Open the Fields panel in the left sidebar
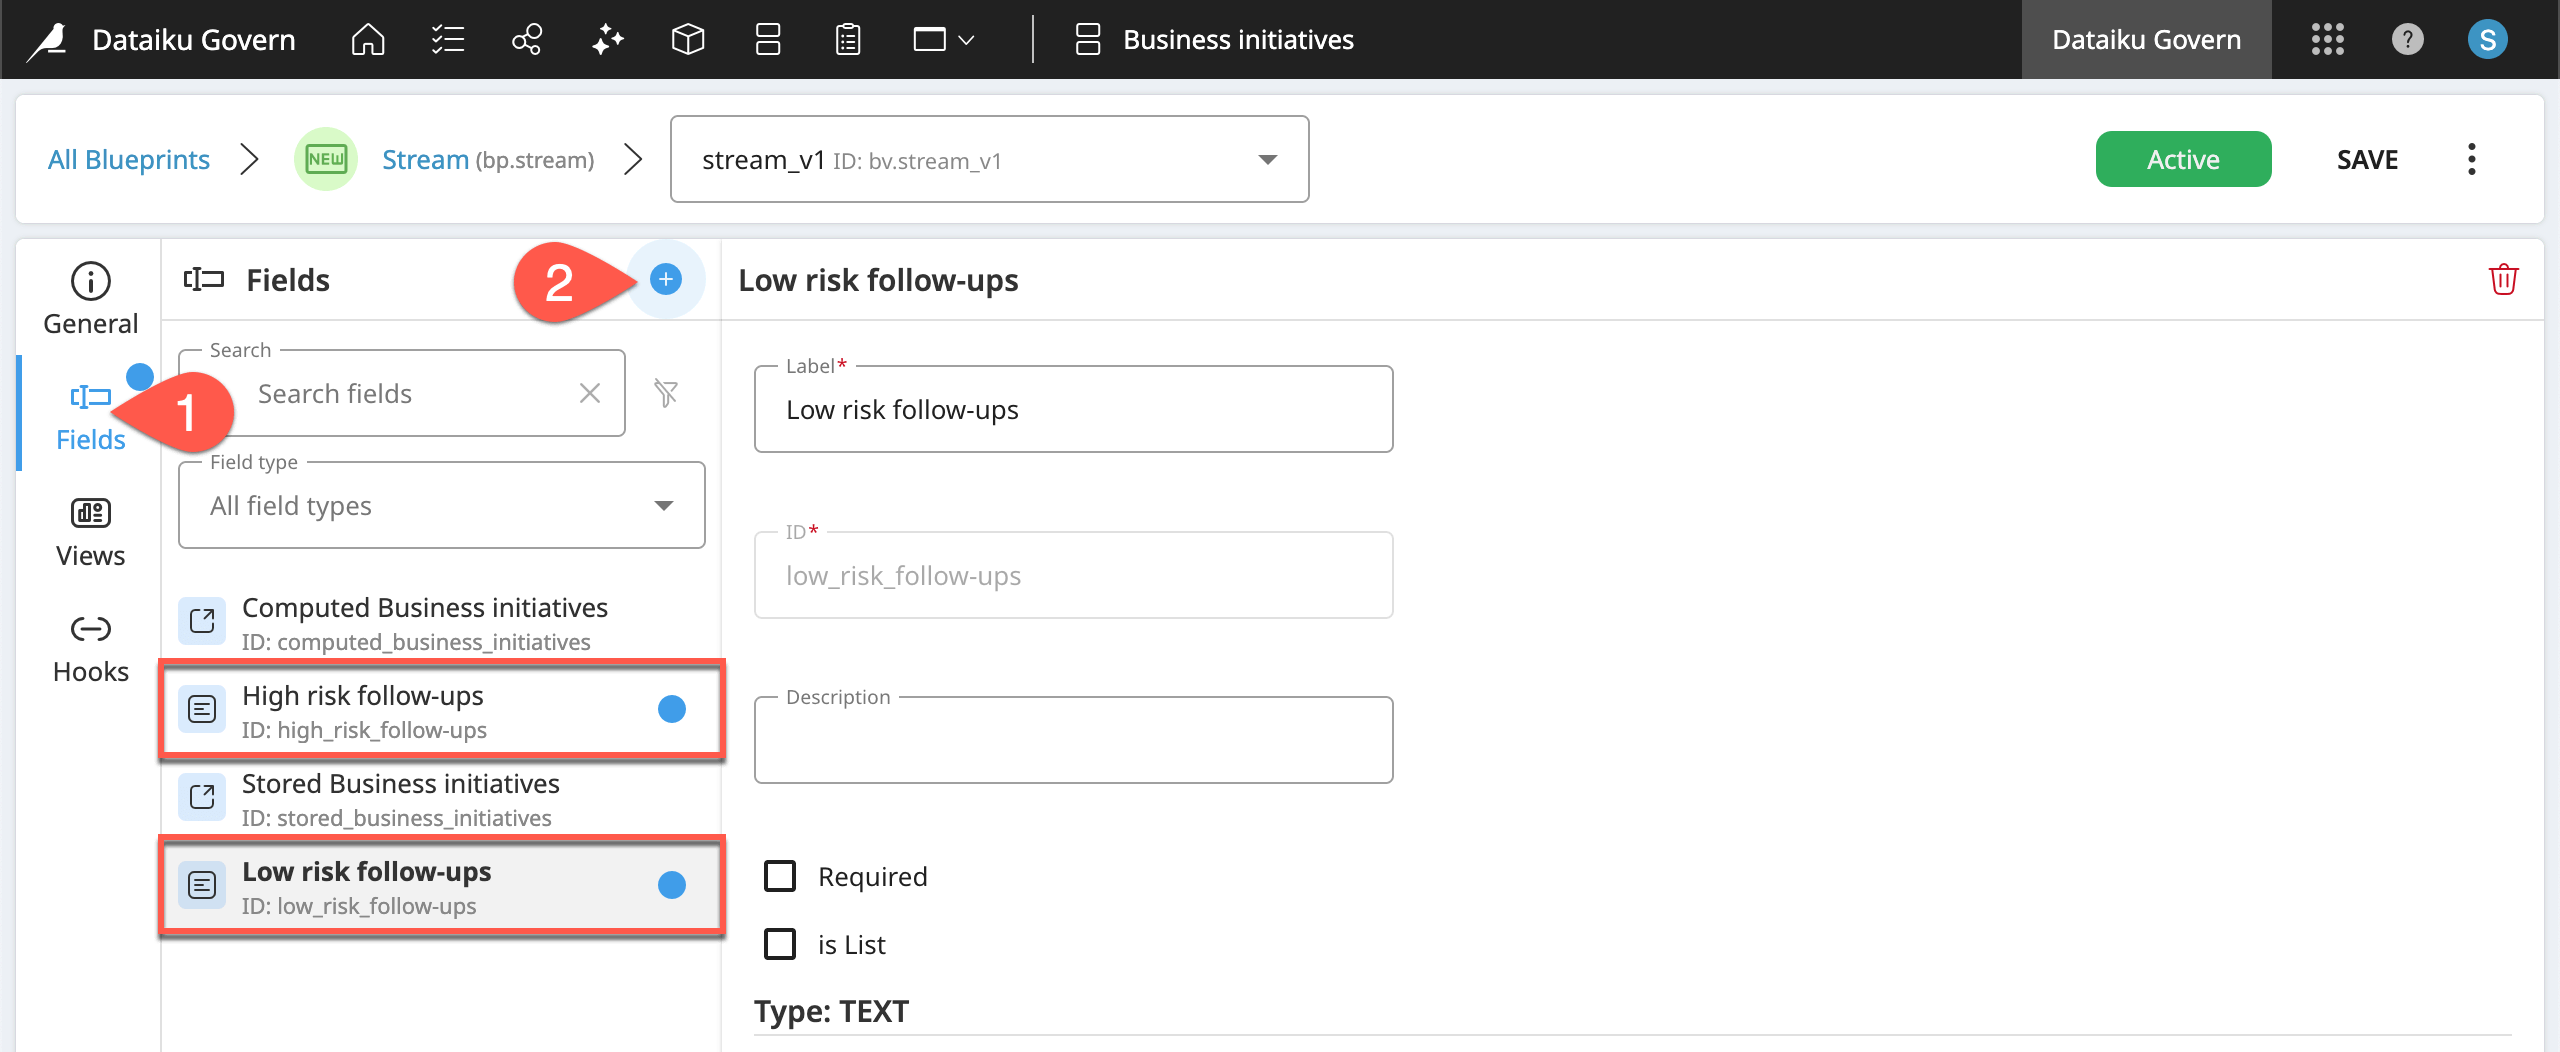The width and height of the screenshot is (2560, 1052). pyautogui.click(x=90, y=411)
